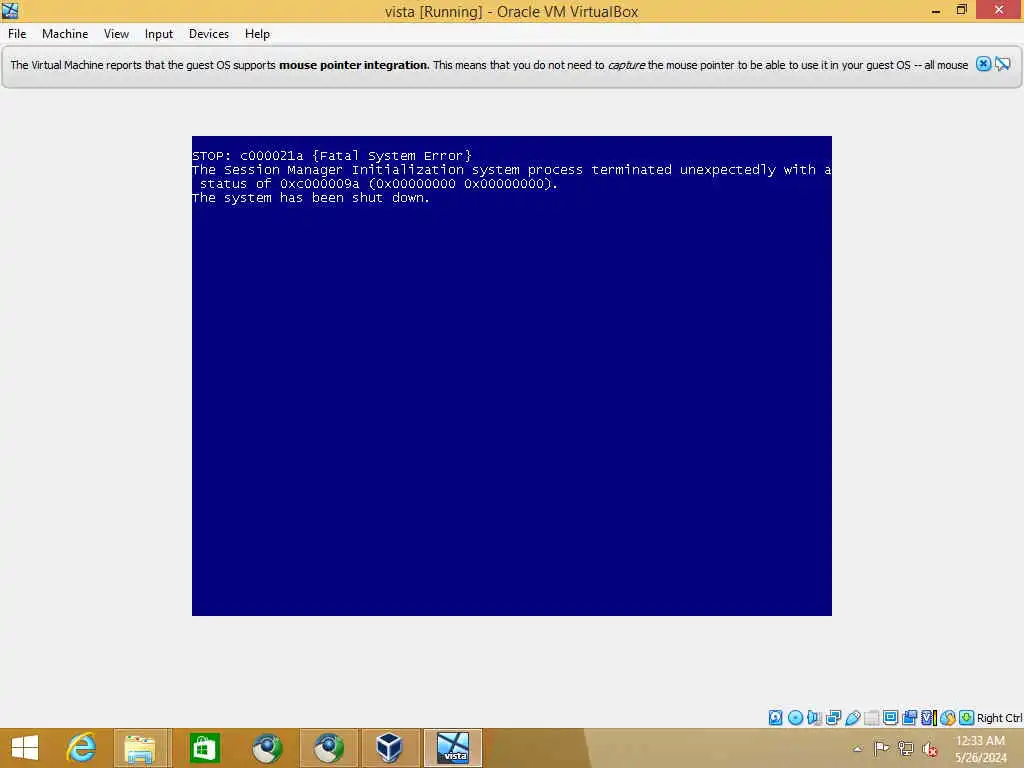This screenshot has width=1024, height=768.
Task: Dismiss the mouse pointer integration notification
Action: click(983, 64)
